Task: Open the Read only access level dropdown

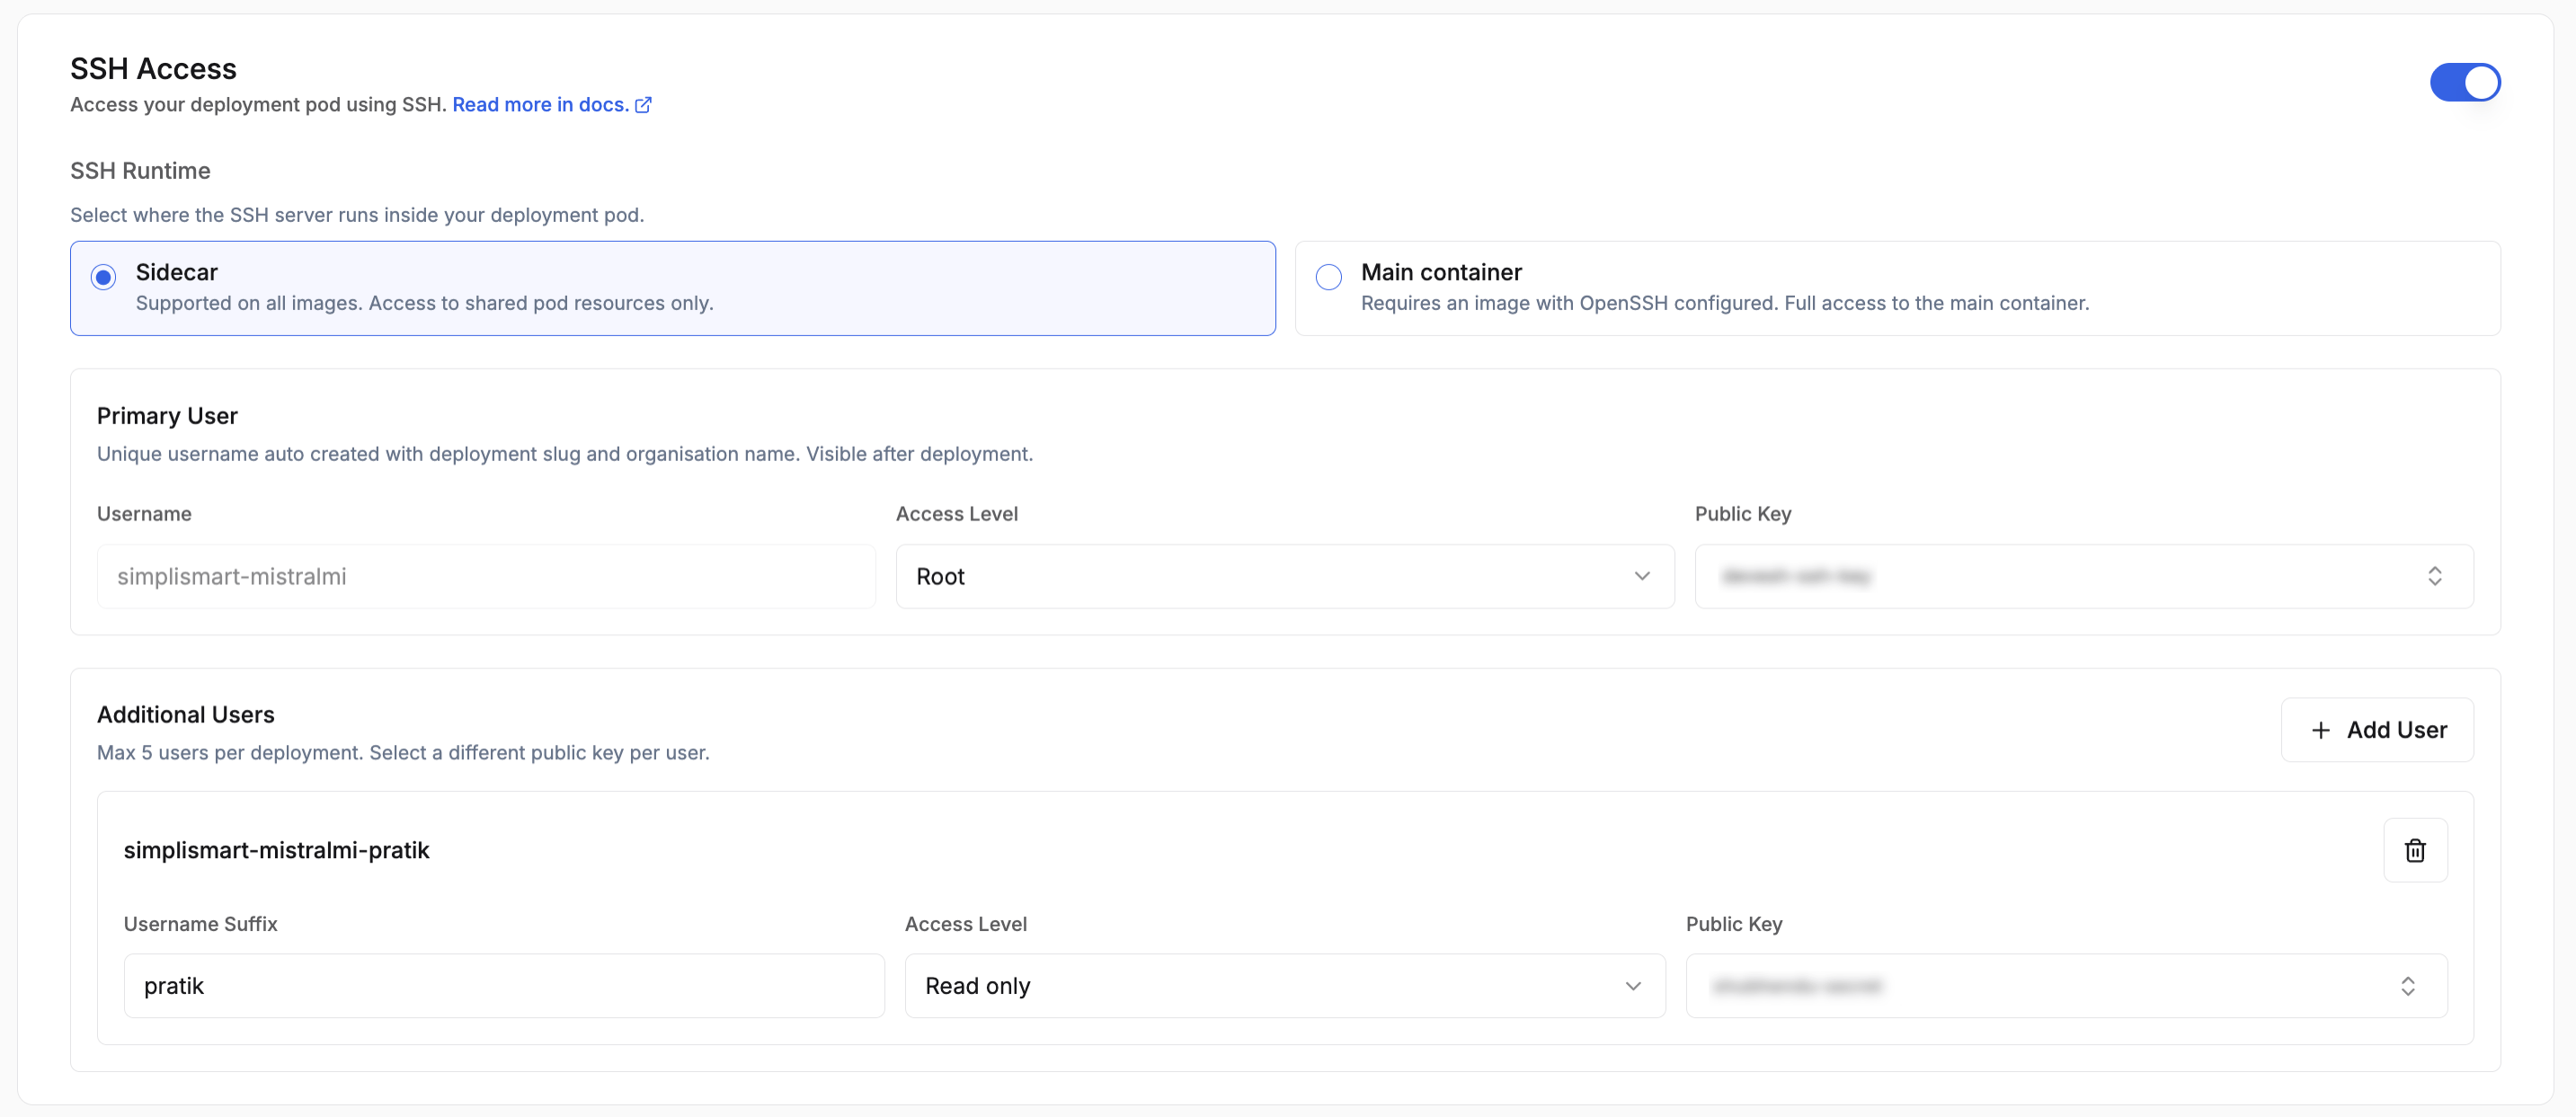Action: (1284, 986)
